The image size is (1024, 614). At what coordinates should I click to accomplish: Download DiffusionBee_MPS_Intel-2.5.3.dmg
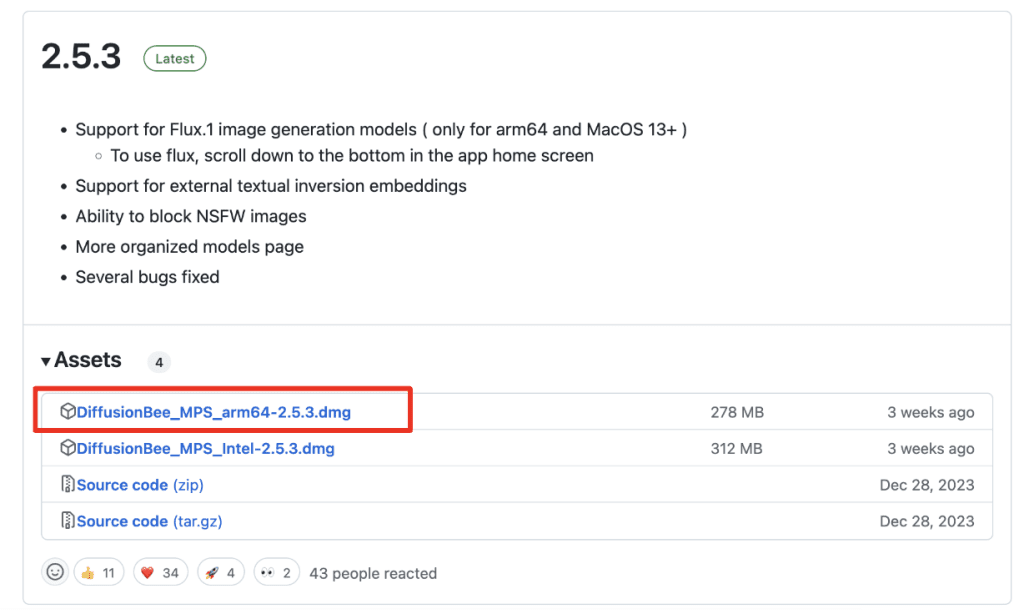tap(206, 449)
